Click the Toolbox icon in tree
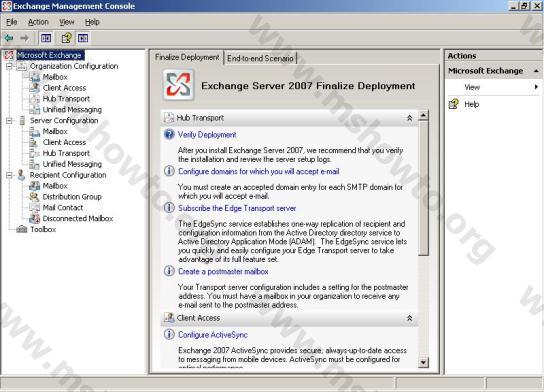The image size is (544, 392). click(22, 229)
